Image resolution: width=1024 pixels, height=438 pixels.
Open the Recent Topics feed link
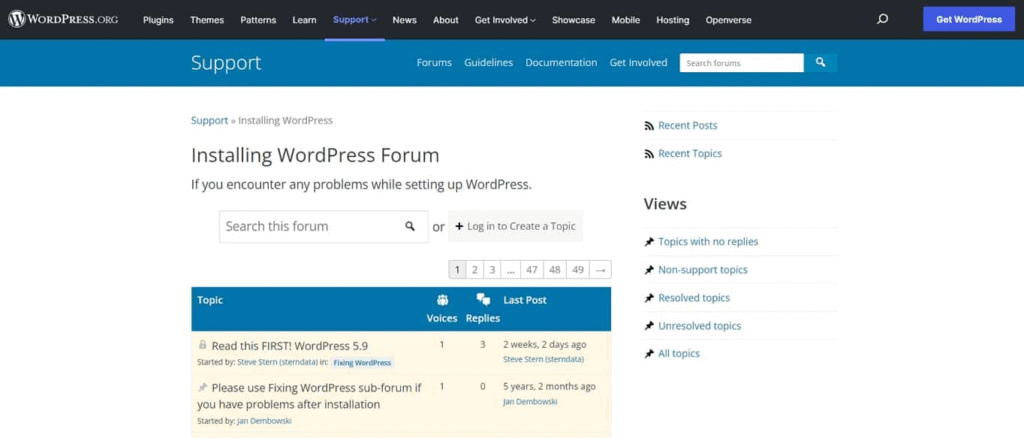pyautogui.click(x=690, y=153)
